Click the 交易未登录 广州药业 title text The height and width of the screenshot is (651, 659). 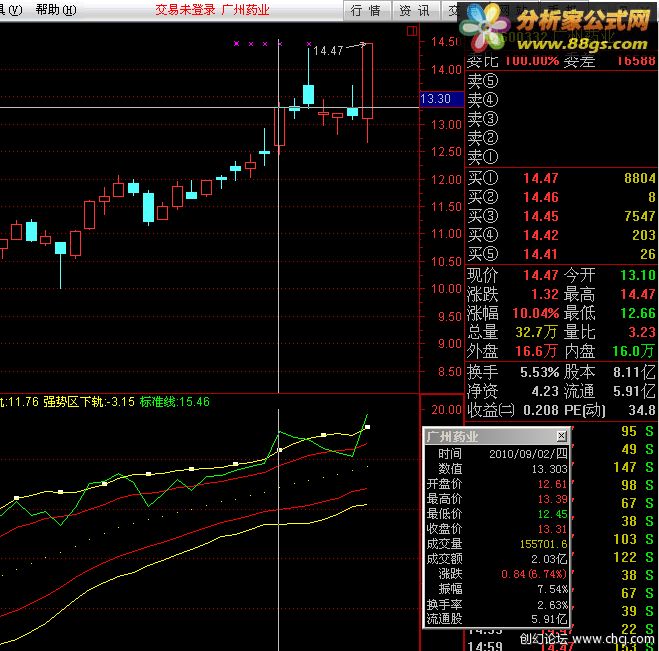point(212,9)
